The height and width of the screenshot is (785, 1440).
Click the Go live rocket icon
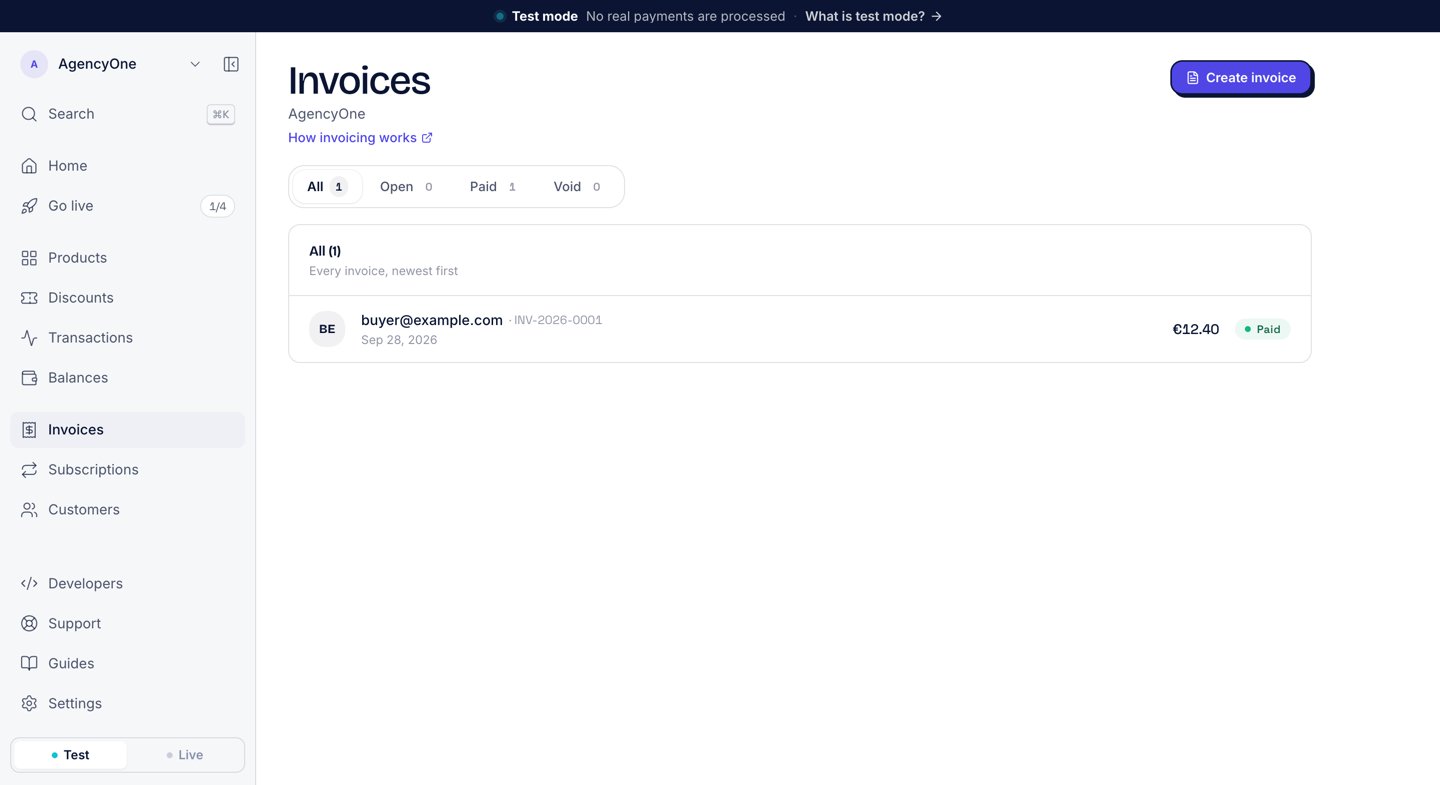pyautogui.click(x=29, y=206)
